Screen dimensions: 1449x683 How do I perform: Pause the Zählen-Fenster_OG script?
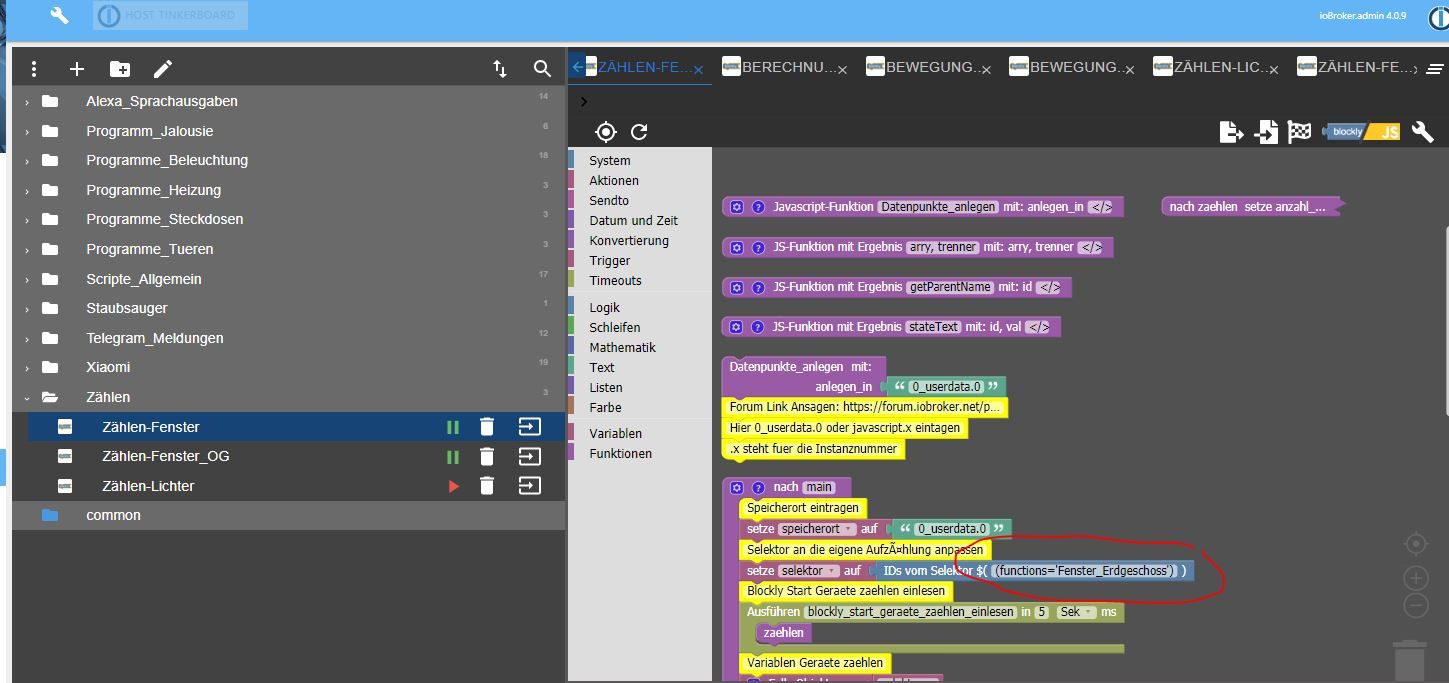453,456
